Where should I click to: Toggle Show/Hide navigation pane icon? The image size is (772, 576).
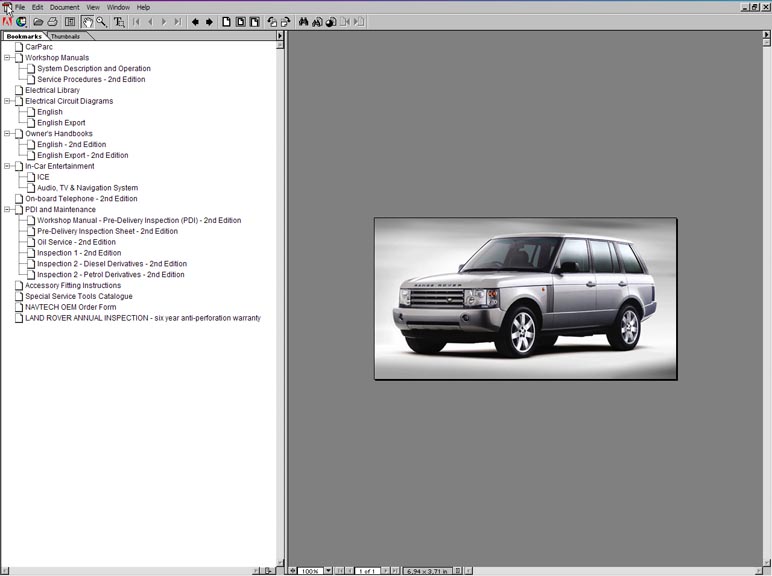pyautogui.click(x=70, y=21)
